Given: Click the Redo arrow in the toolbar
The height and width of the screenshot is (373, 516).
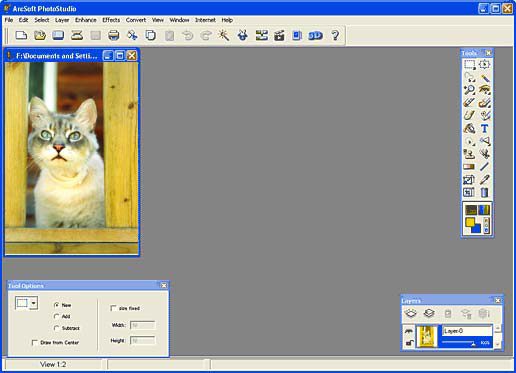Looking at the screenshot, I should tap(206, 35).
